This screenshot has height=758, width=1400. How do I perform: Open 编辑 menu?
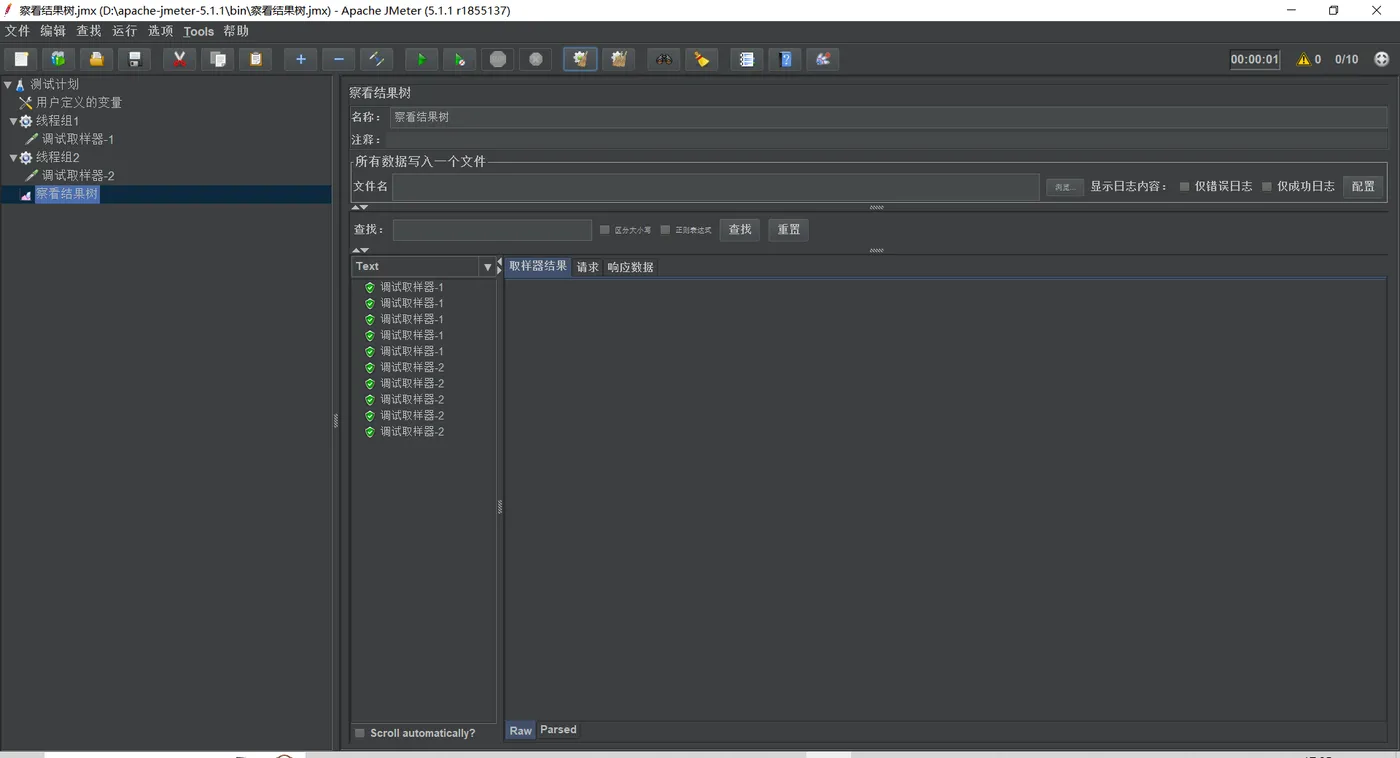[x=53, y=31]
